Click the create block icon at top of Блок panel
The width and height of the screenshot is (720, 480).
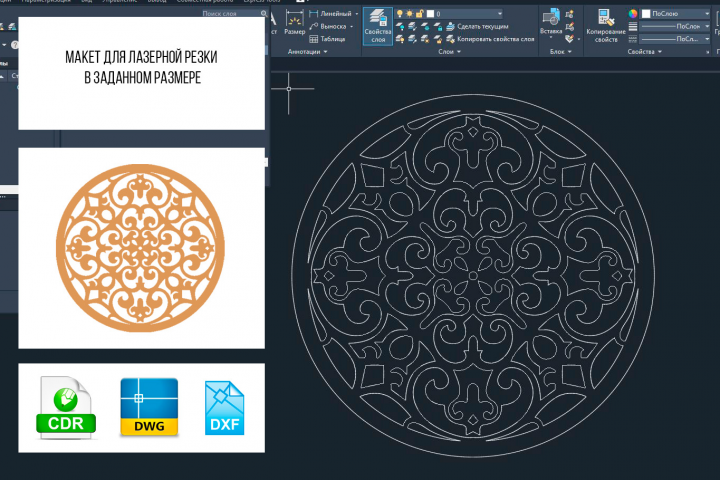[569, 14]
